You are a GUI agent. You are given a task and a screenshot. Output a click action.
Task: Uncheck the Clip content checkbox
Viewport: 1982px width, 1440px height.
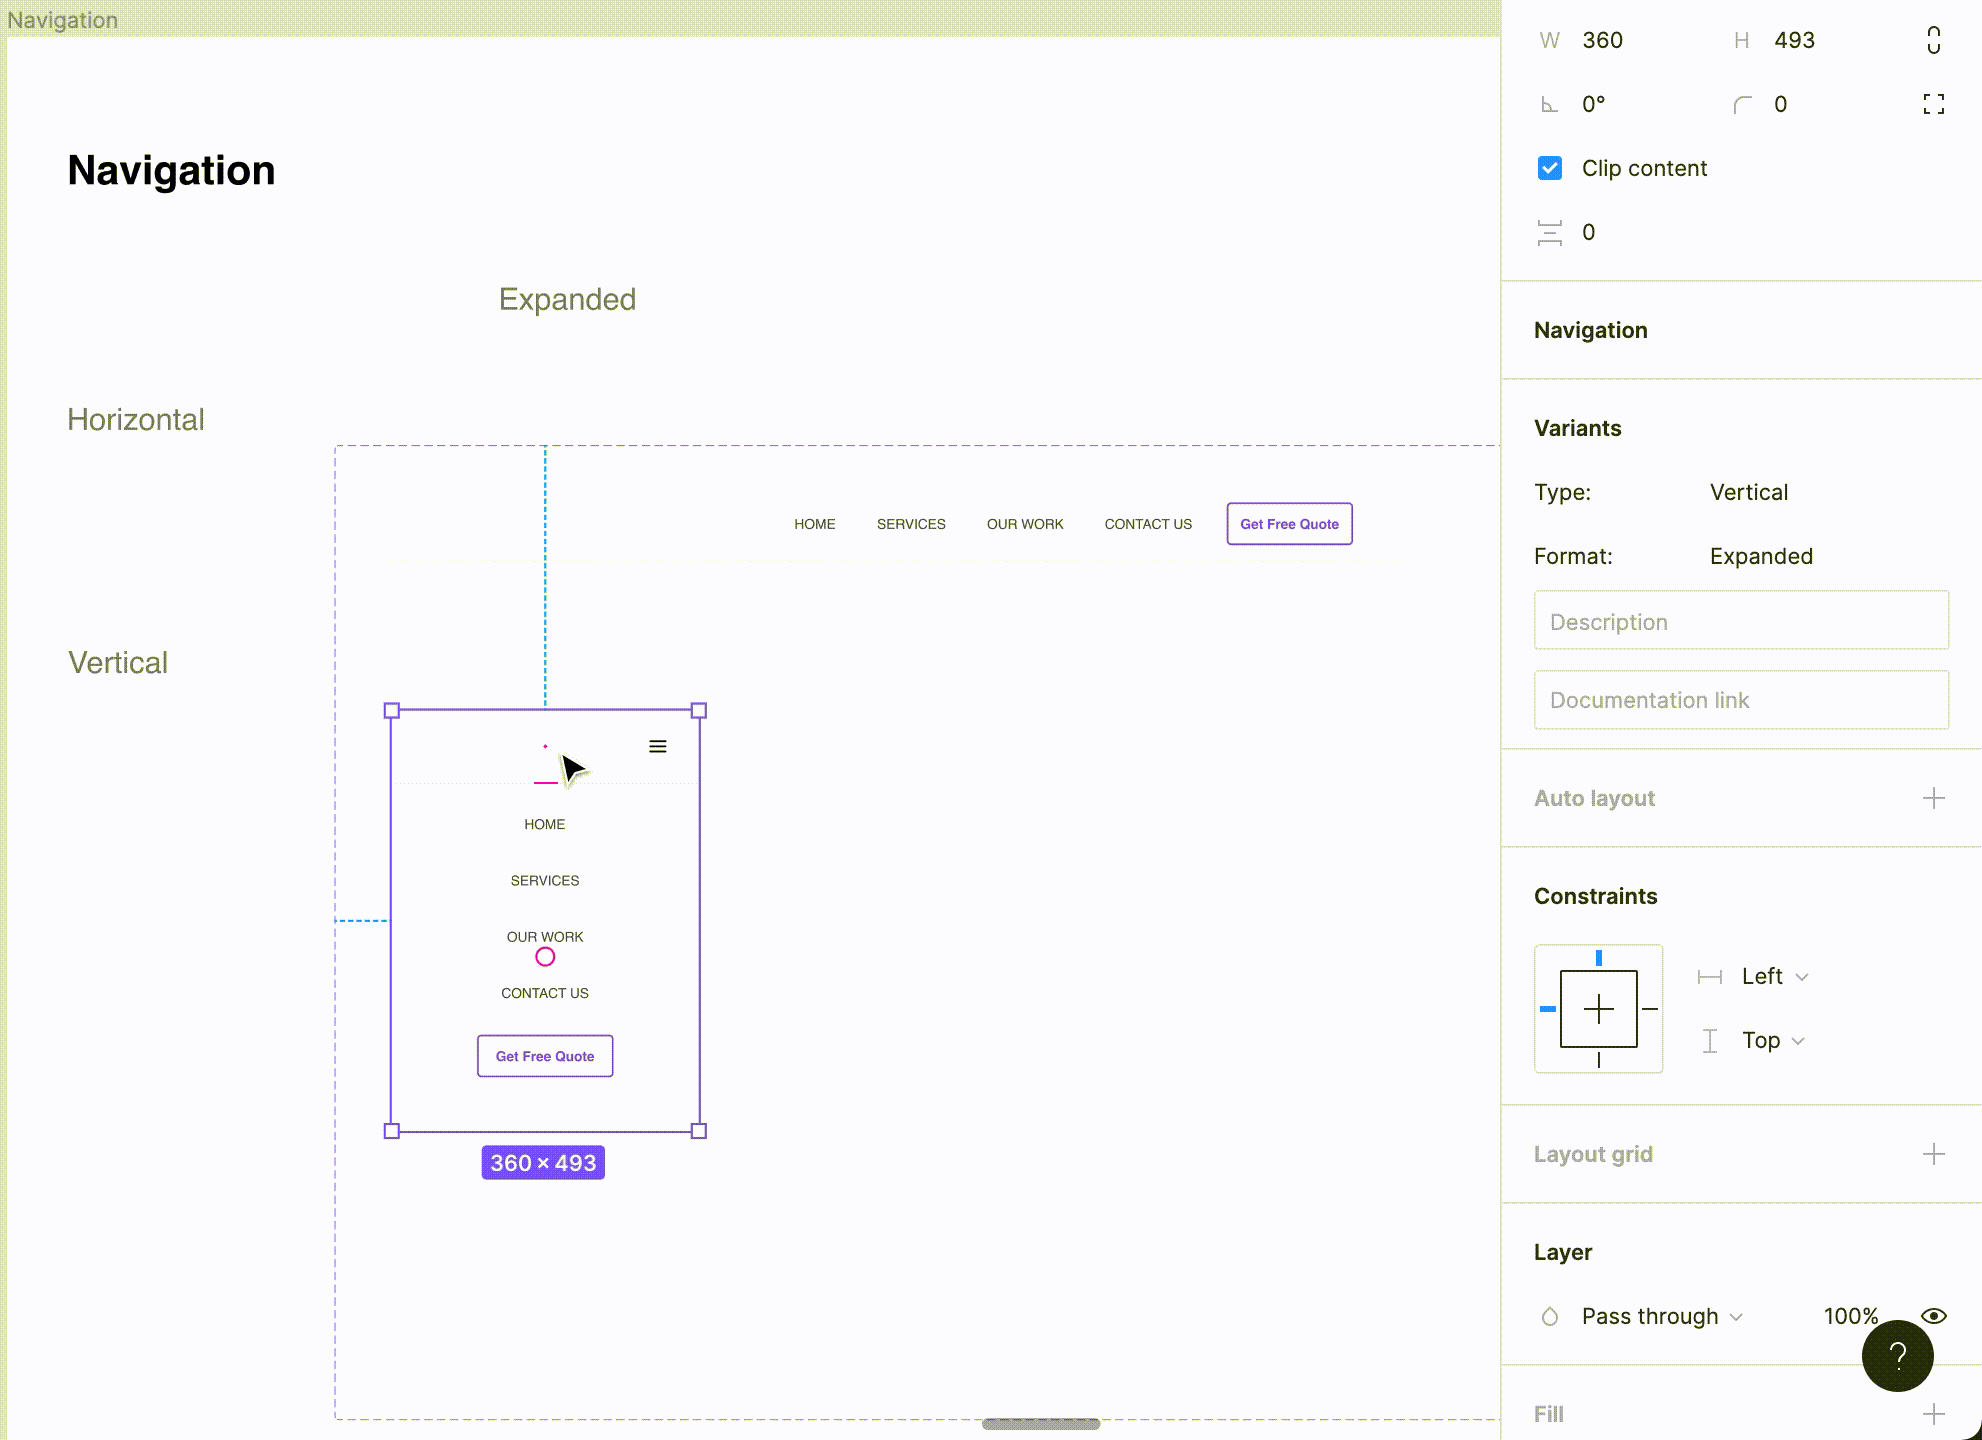(1549, 168)
